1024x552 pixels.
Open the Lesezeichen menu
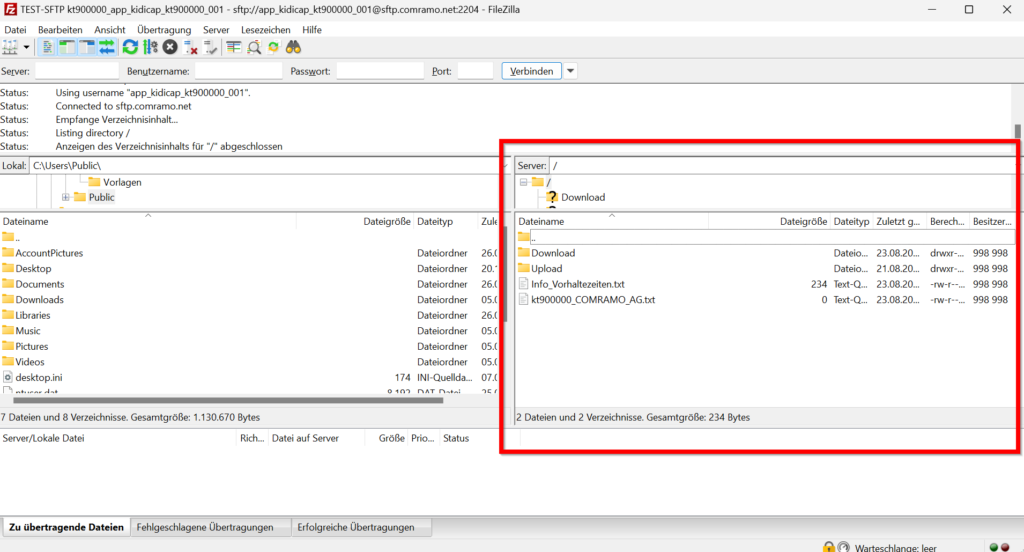pyautogui.click(x=266, y=29)
